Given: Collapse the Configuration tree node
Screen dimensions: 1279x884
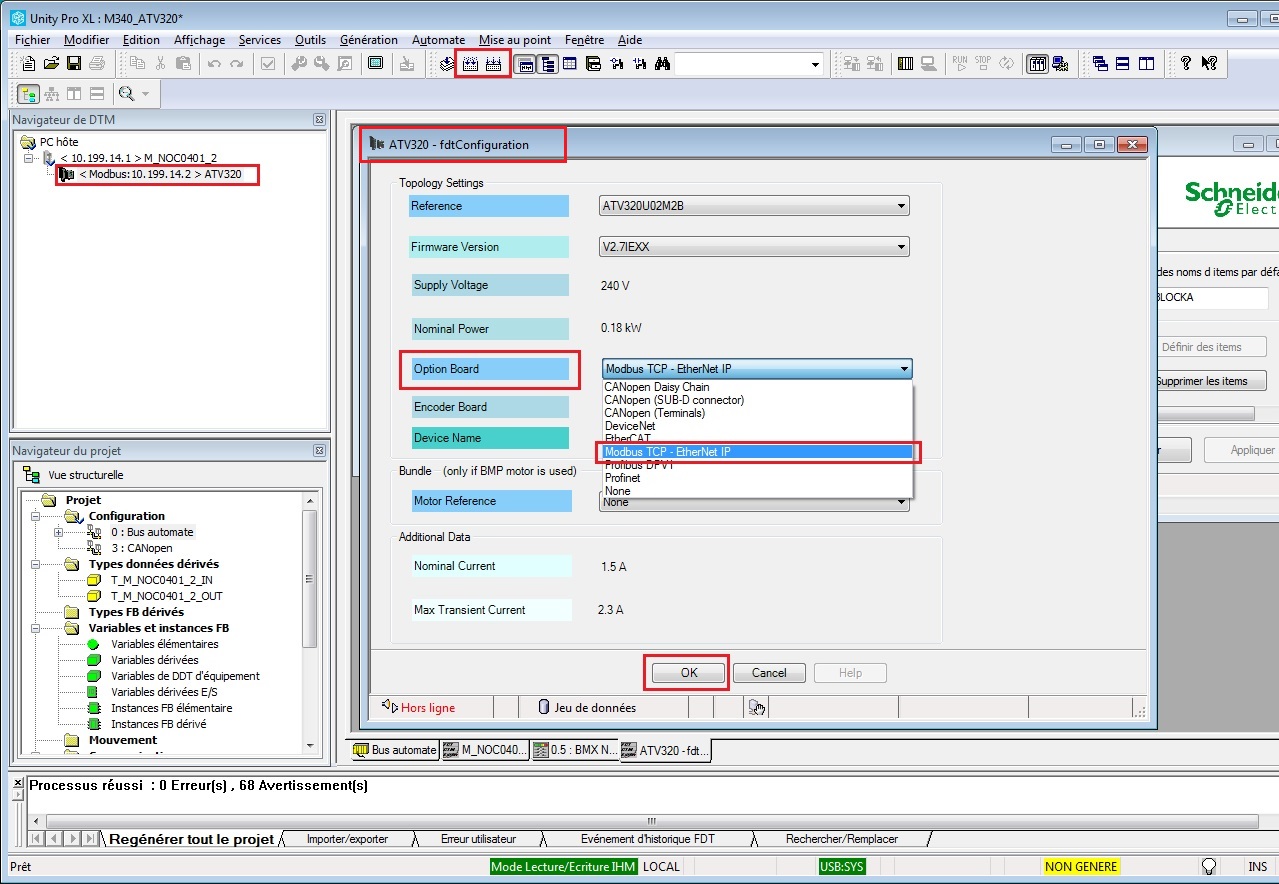Looking at the screenshot, I should [x=37, y=516].
